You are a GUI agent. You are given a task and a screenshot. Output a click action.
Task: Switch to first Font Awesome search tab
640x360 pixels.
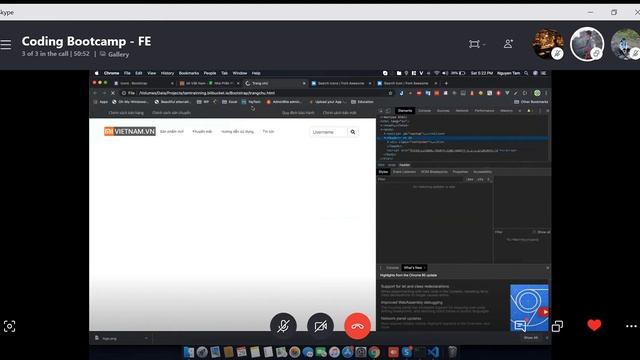341,83
